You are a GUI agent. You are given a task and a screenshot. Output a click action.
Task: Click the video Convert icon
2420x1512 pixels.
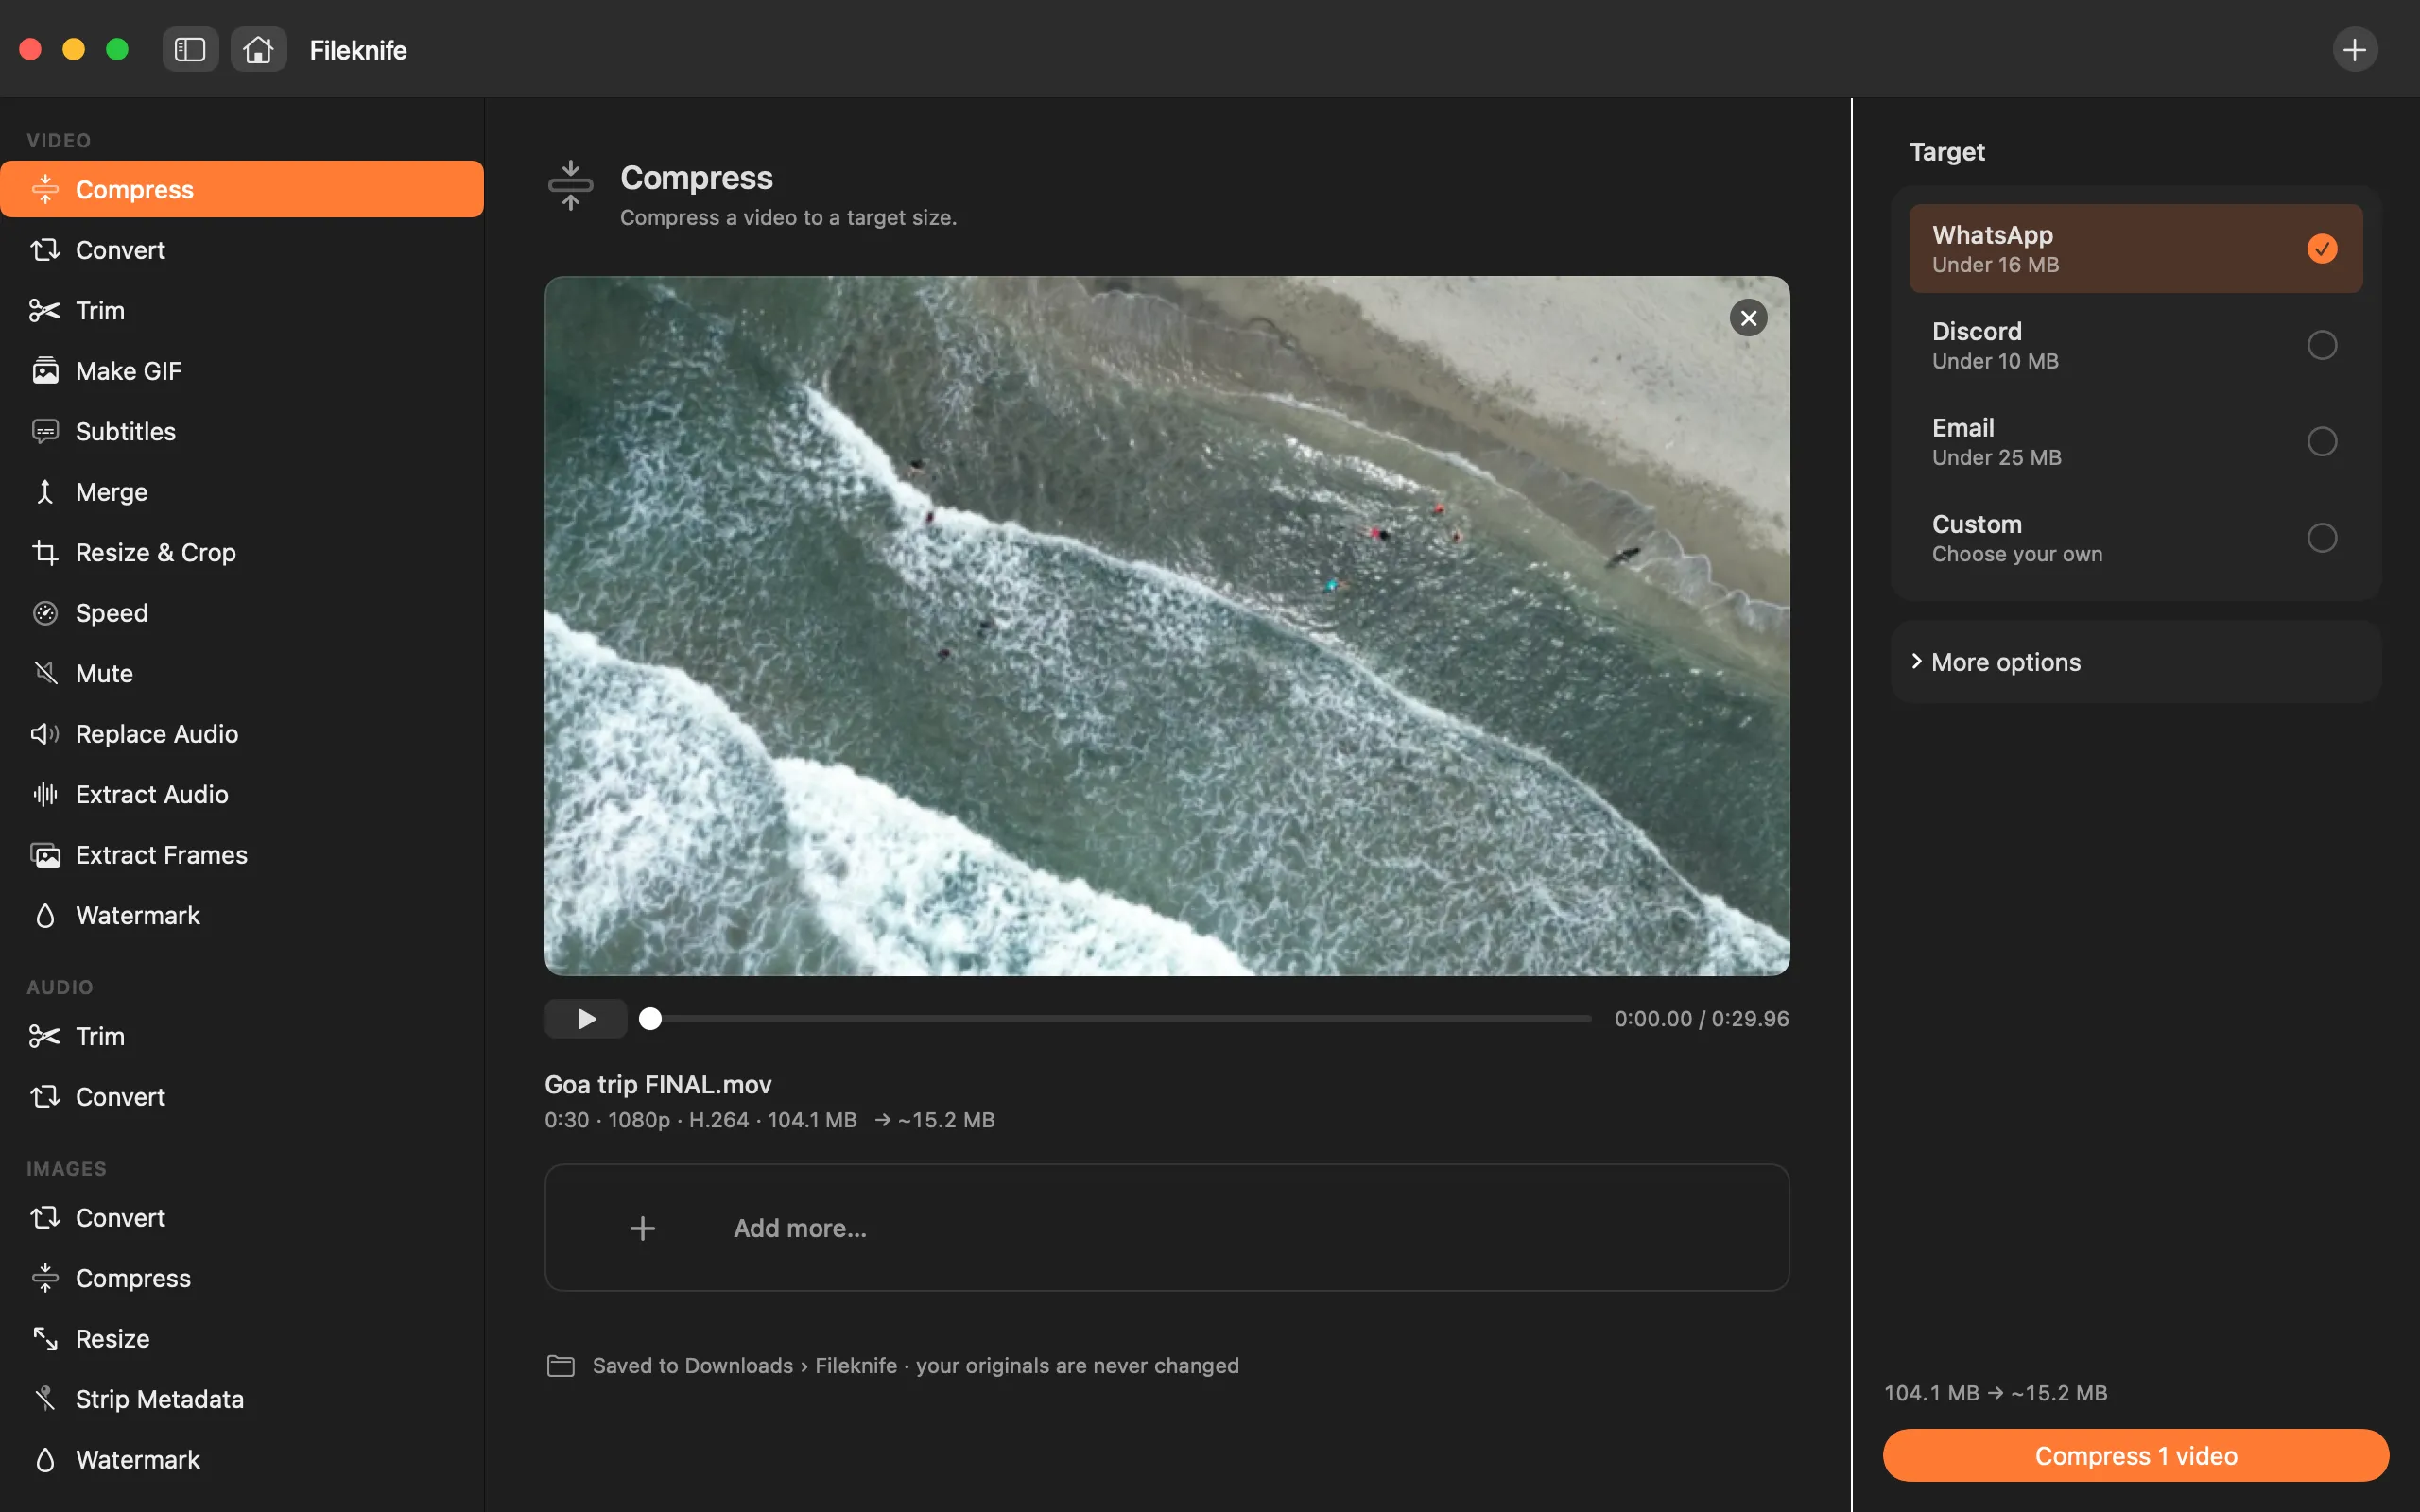[45, 249]
